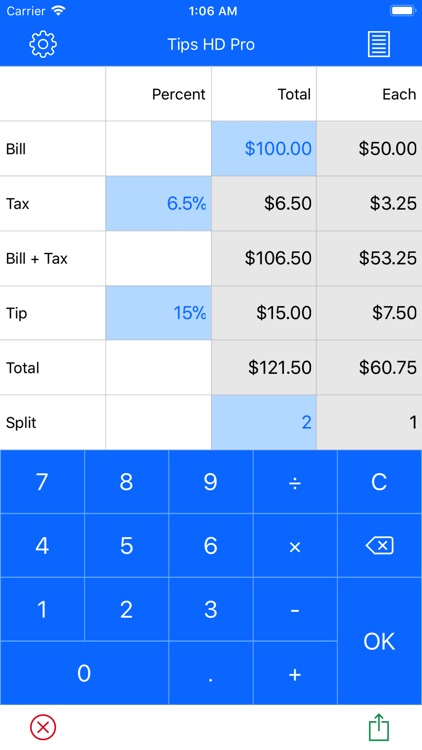Tap the multiply operator key
Screen dimensions: 422x750
(295, 546)
